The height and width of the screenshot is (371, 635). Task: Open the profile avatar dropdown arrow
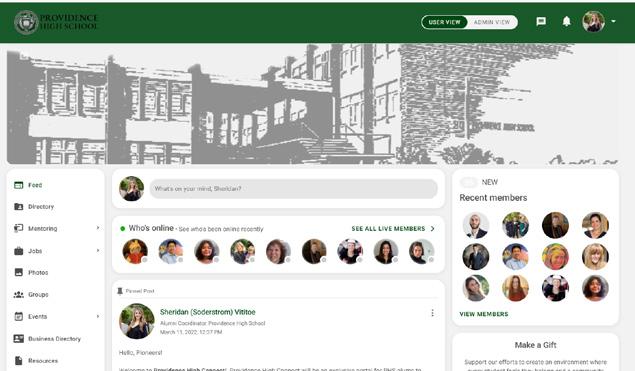pos(614,21)
